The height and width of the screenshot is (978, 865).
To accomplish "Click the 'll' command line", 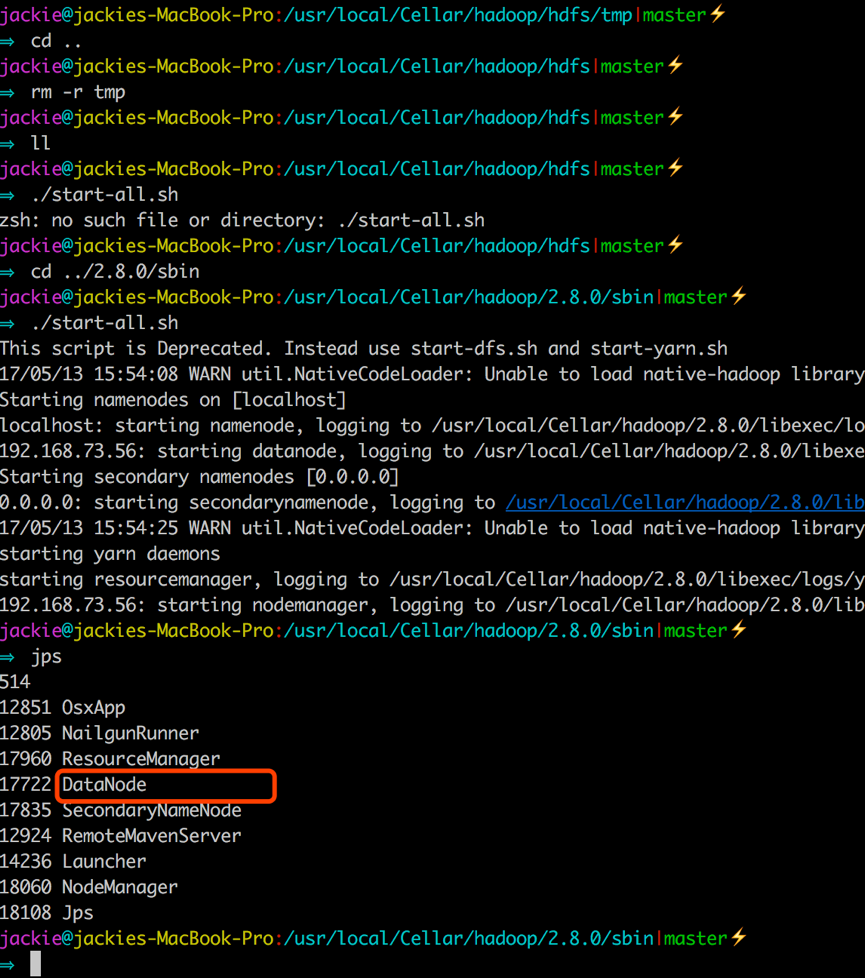I will pos(41,143).
